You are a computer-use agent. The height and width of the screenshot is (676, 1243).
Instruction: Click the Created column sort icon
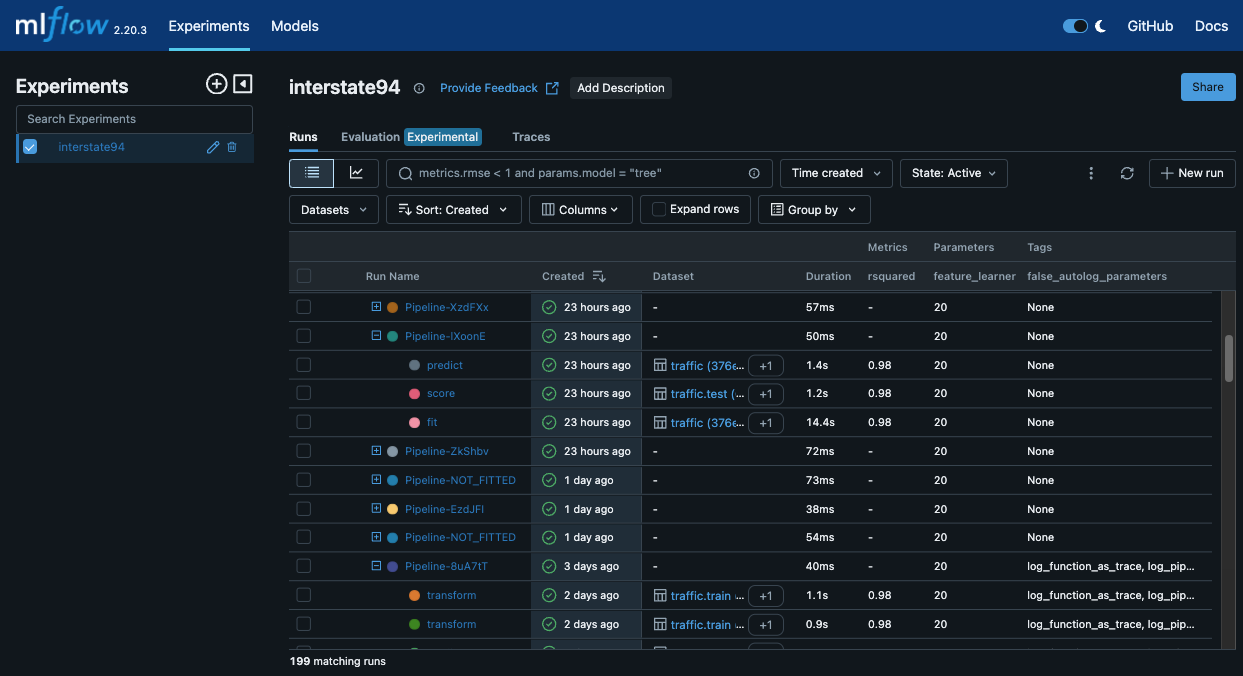(599, 276)
